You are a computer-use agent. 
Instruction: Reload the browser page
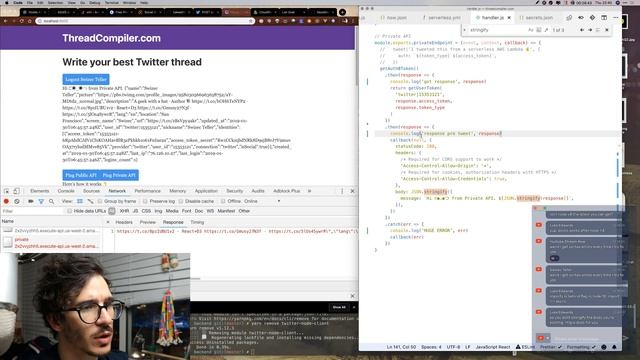[x=22, y=21]
